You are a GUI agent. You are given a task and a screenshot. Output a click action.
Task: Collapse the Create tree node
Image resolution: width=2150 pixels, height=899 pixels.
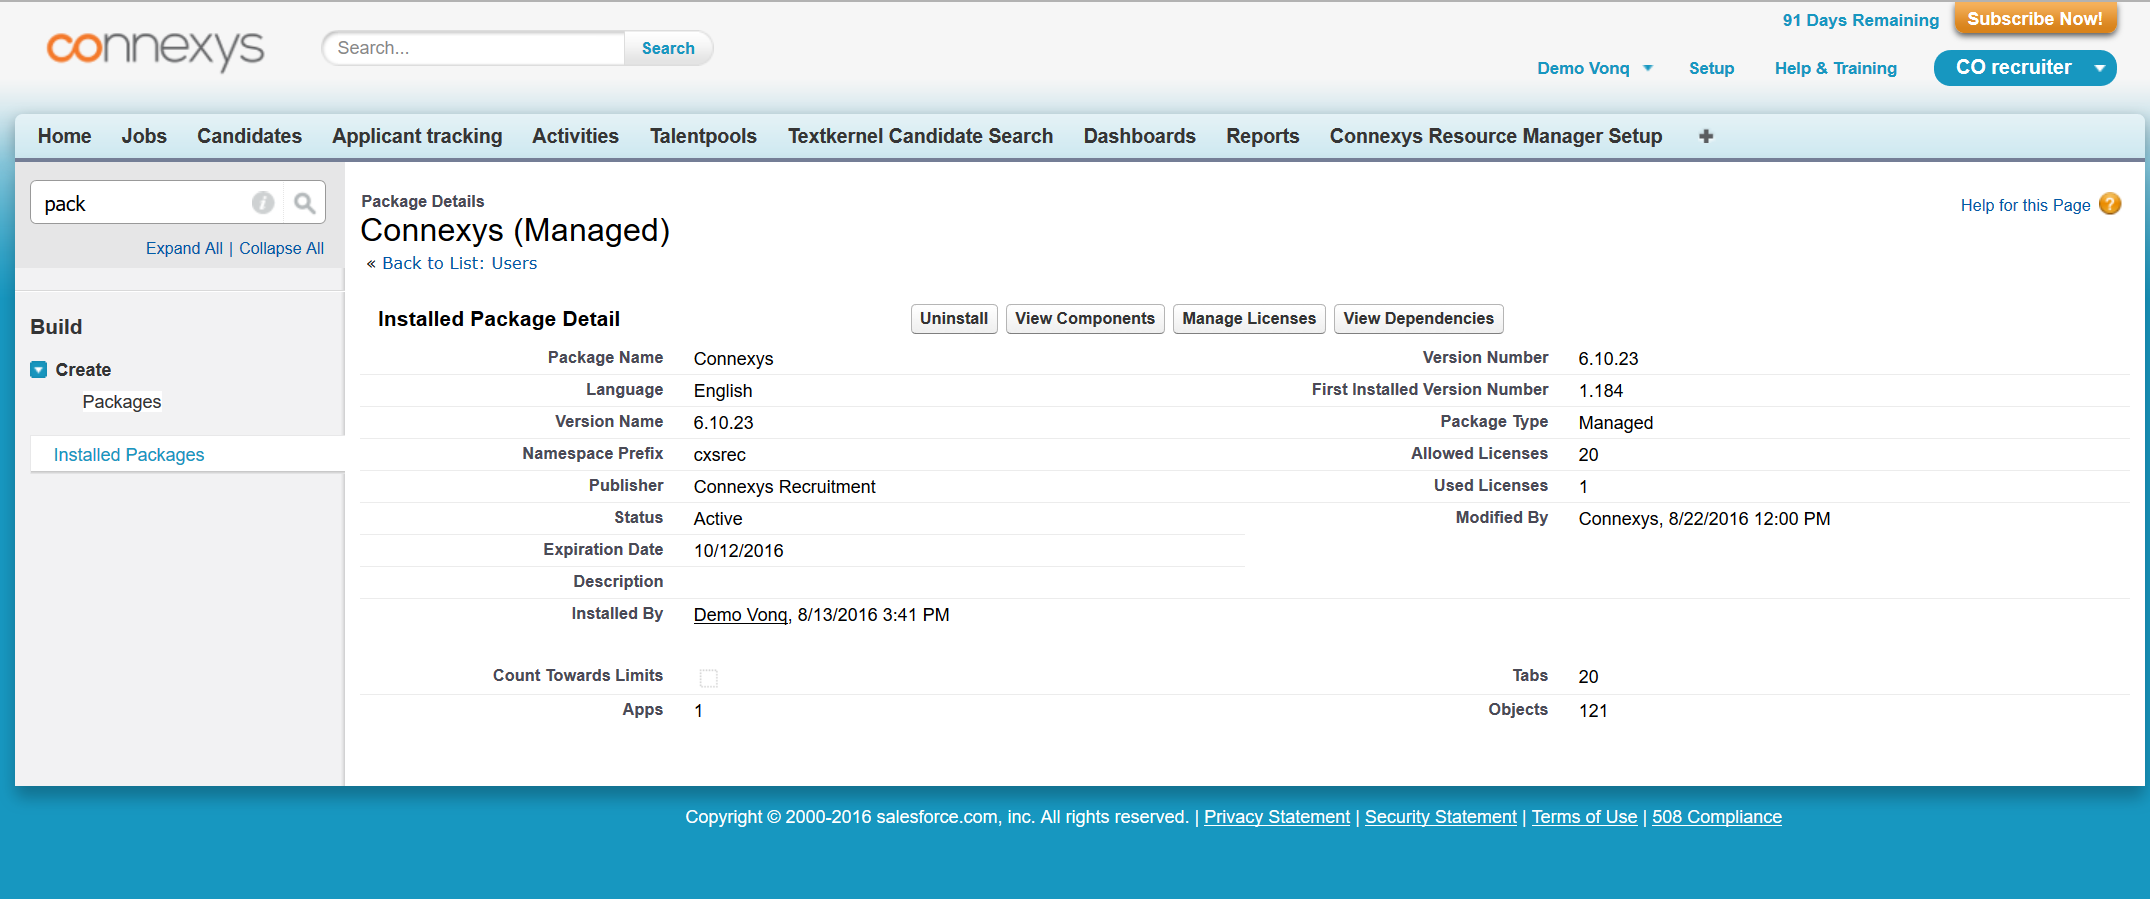(x=39, y=370)
